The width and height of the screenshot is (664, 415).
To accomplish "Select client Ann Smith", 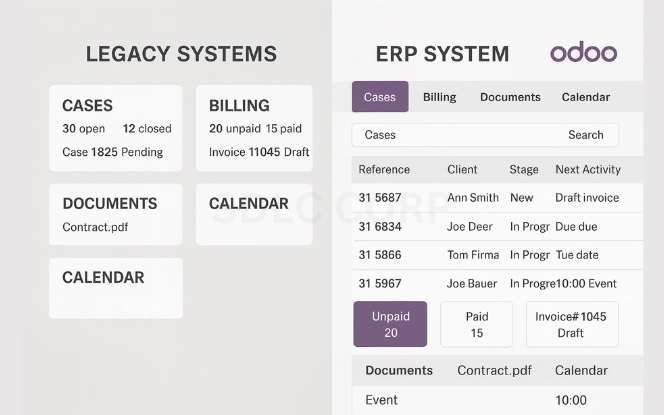I will pyautogui.click(x=473, y=198).
